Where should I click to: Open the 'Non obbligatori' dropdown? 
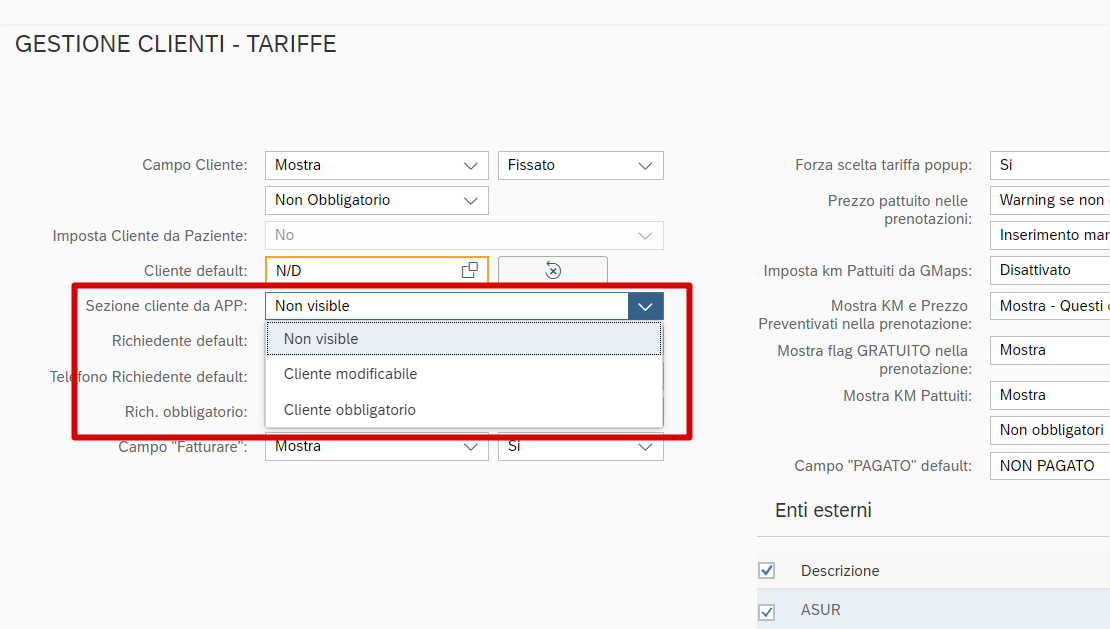coord(1049,430)
